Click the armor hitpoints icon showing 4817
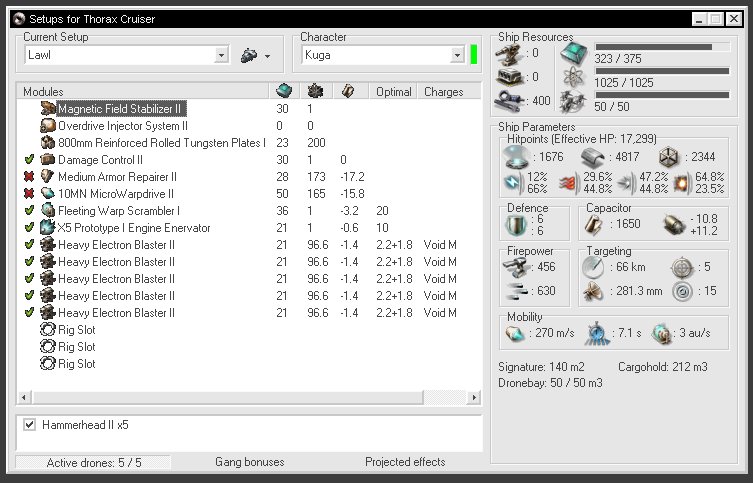The height and width of the screenshot is (483, 753). 593,157
